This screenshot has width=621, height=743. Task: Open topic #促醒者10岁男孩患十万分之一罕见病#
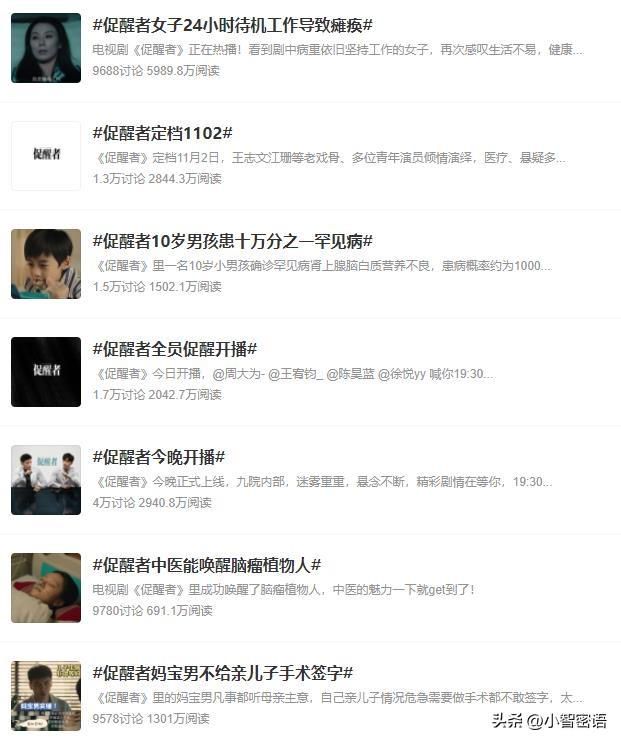point(233,241)
